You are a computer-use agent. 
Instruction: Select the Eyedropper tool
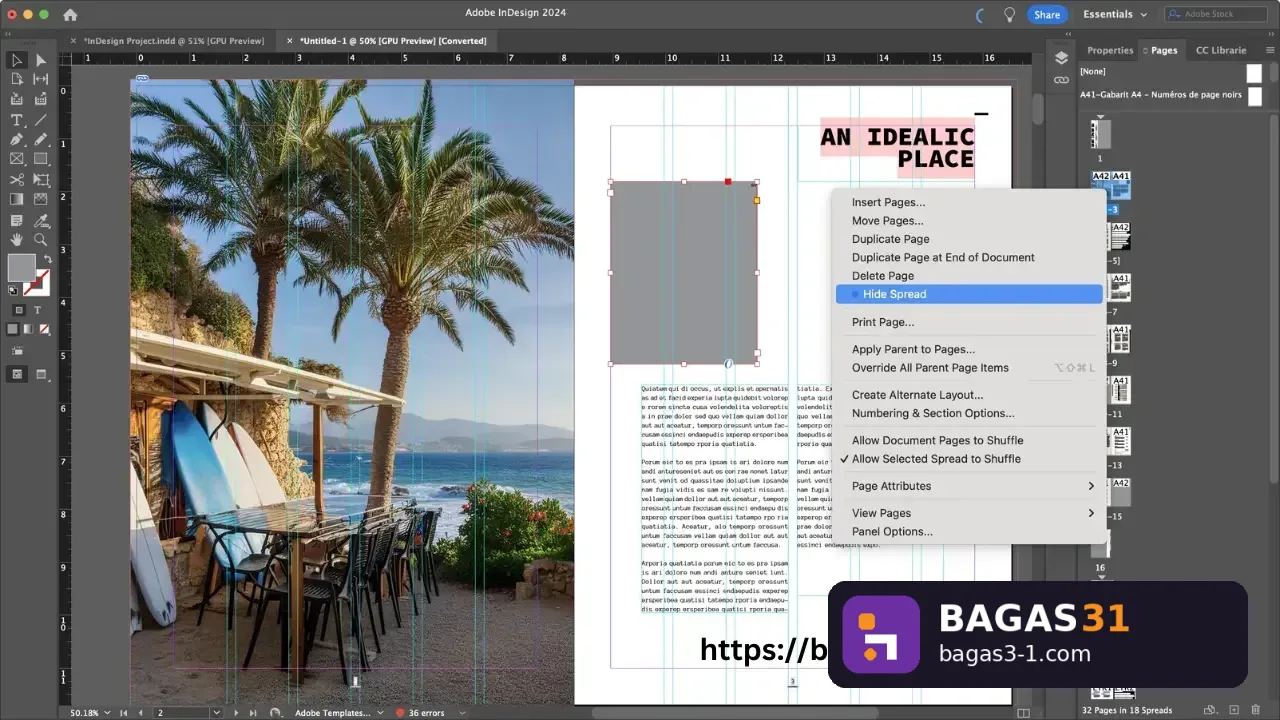point(41,220)
